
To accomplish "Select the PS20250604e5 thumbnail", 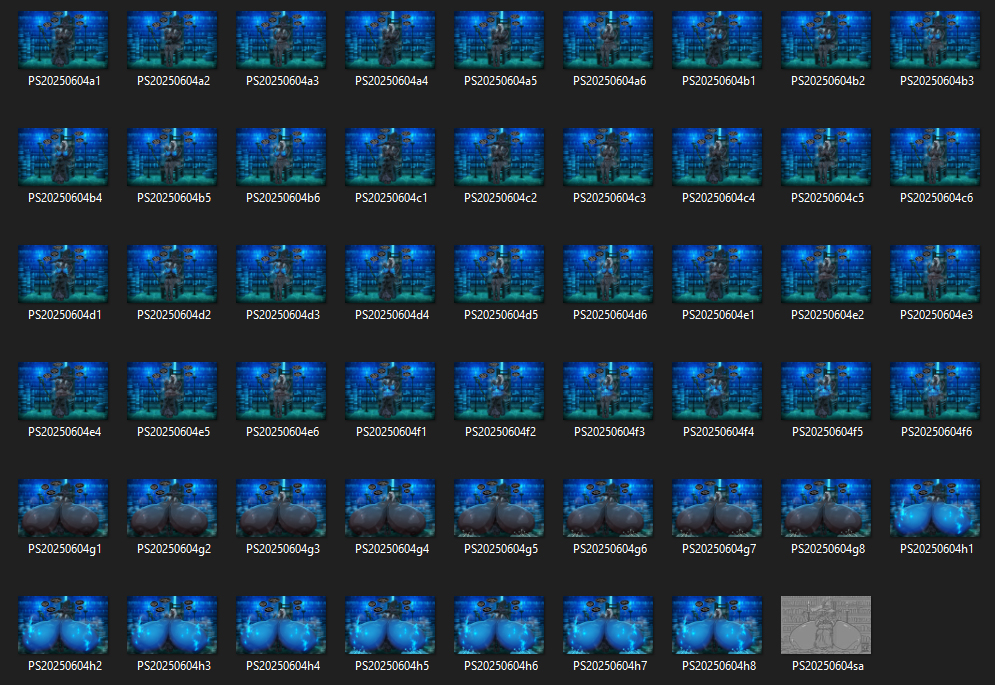I will pos(172,390).
